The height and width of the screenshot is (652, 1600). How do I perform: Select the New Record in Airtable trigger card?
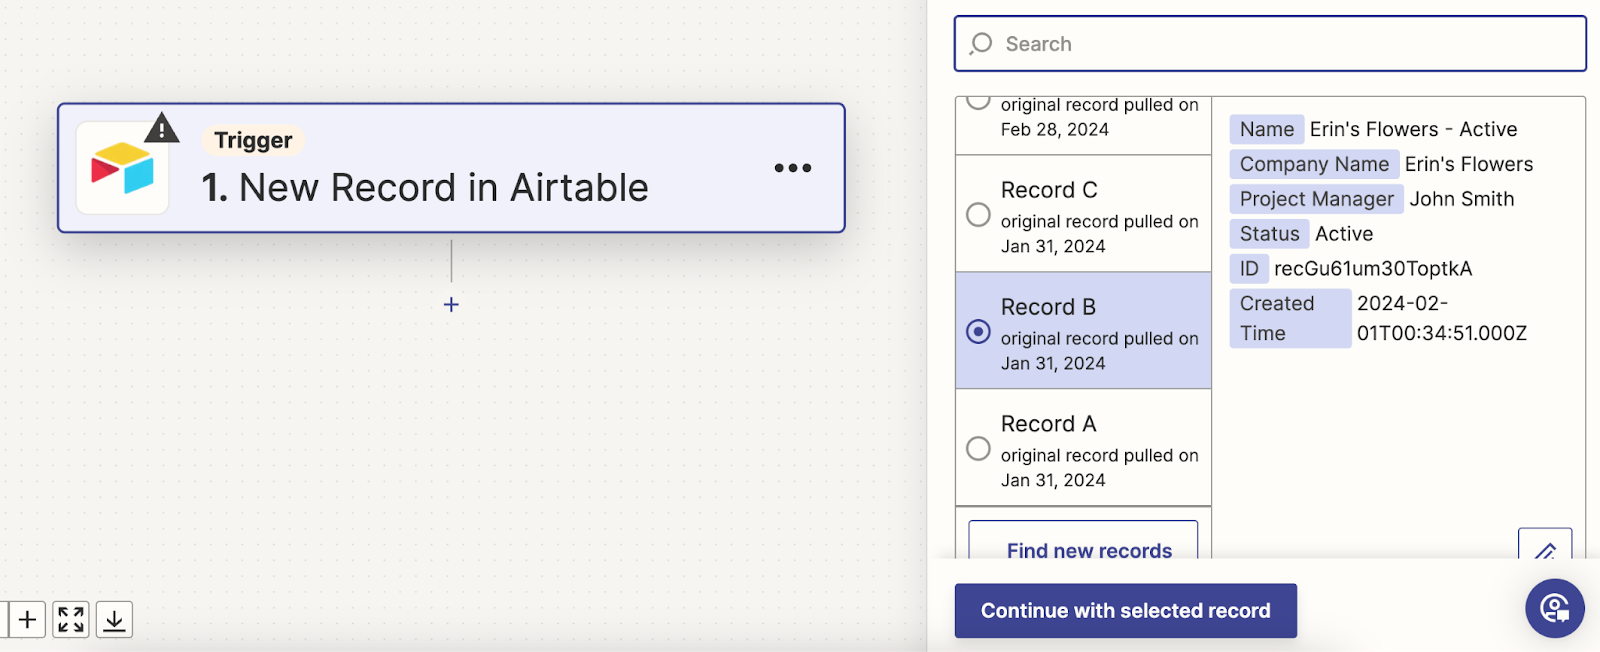pos(451,168)
